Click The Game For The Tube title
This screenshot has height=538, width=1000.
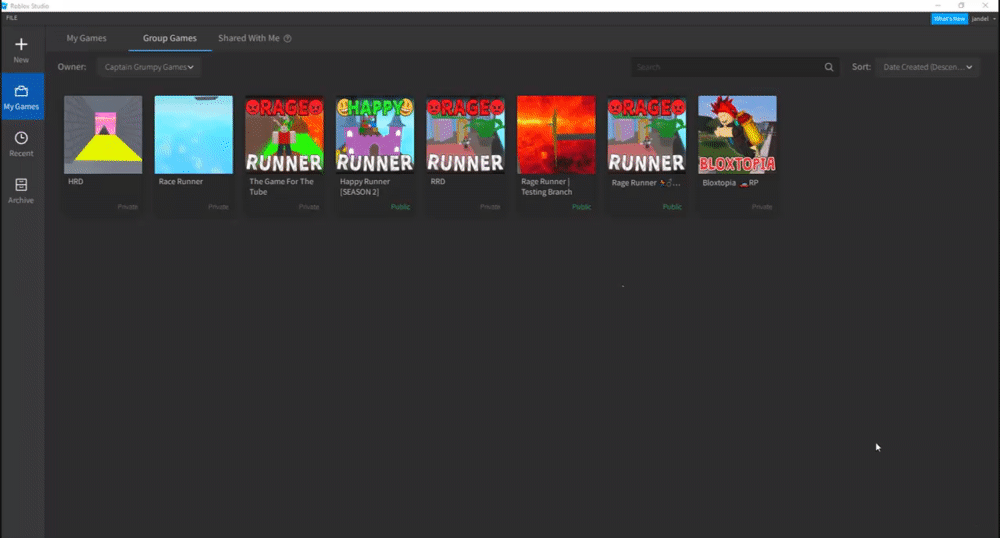[x=281, y=187]
